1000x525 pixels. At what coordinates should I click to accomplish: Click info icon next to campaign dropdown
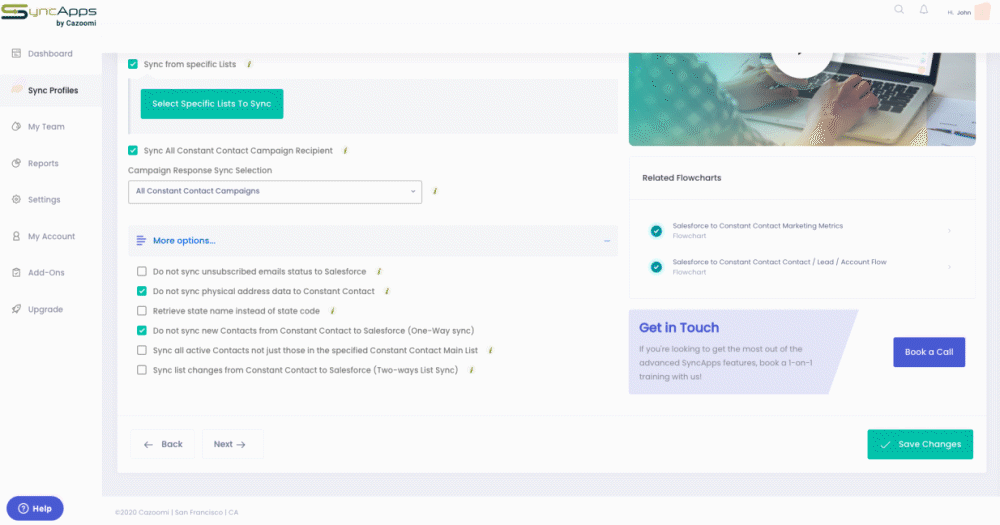coord(435,191)
